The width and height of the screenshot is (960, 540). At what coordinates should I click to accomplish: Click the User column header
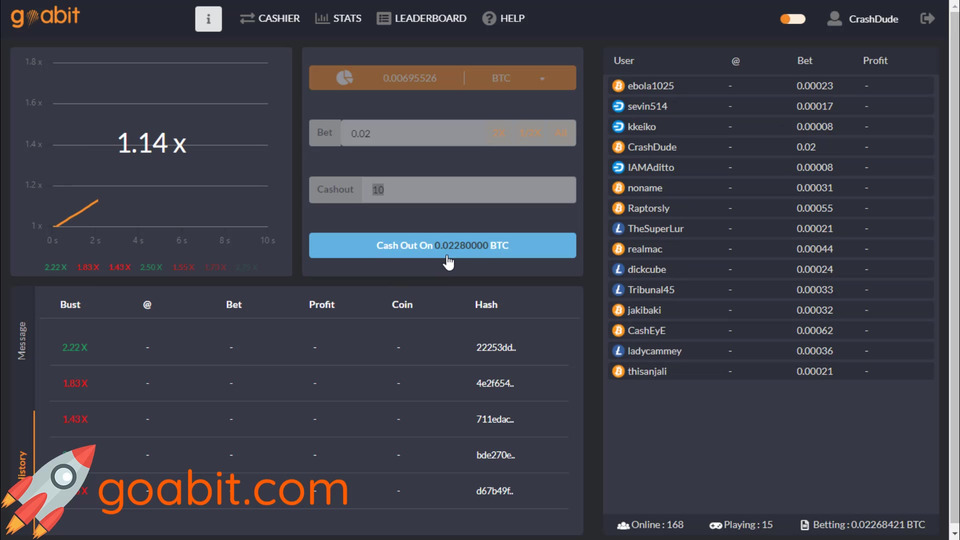pos(623,61)
